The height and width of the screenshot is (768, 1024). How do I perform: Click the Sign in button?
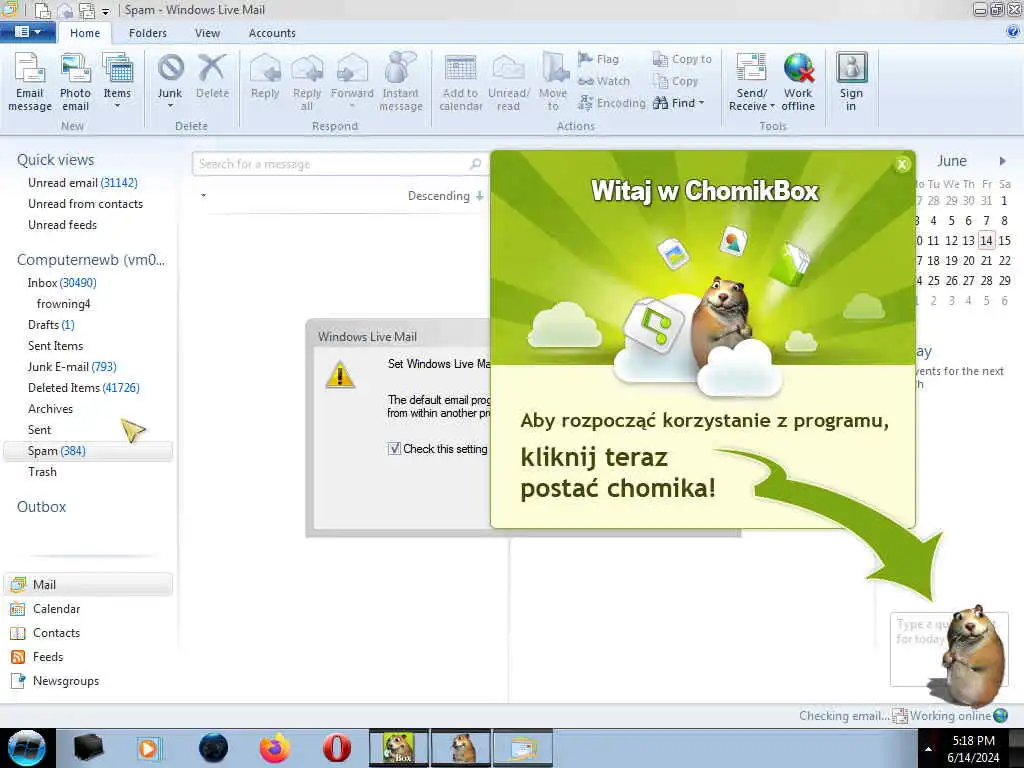pyautogui.click(x=851, y=82)
